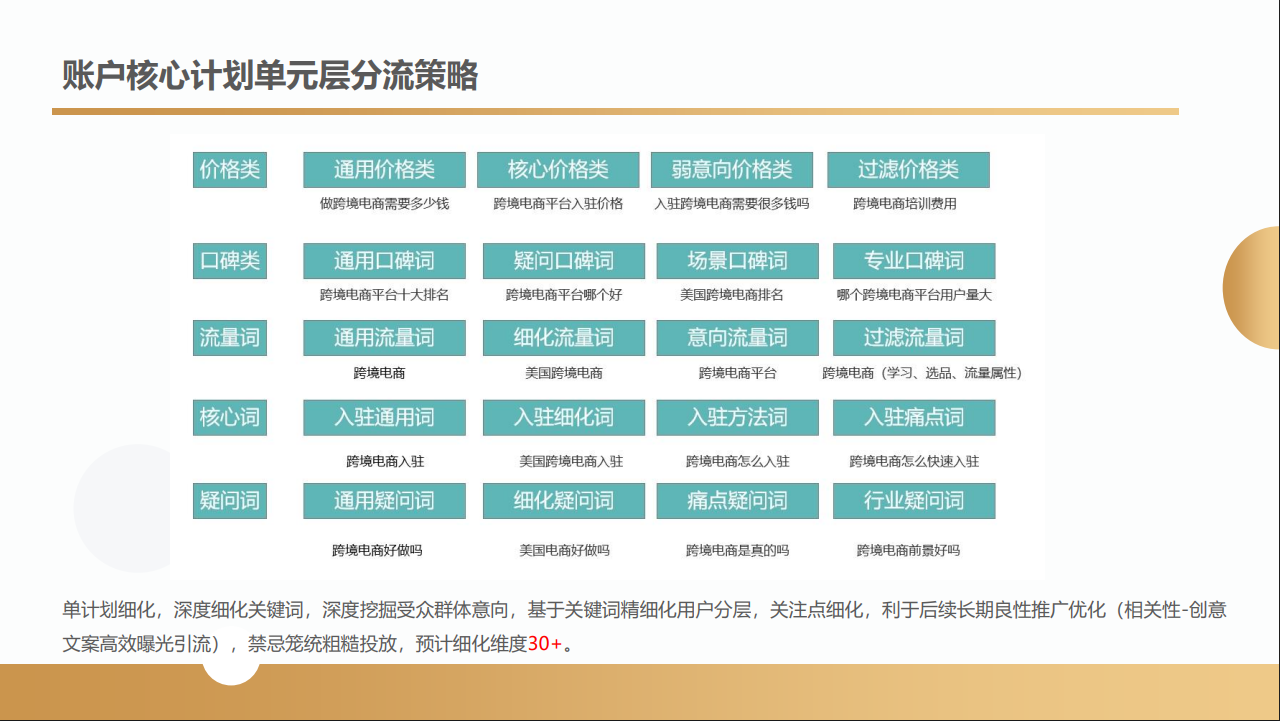Select the text 跨境电商平台 under 意向流量词
Viewport: 1280px width, 721px height.
coord(737,373)
